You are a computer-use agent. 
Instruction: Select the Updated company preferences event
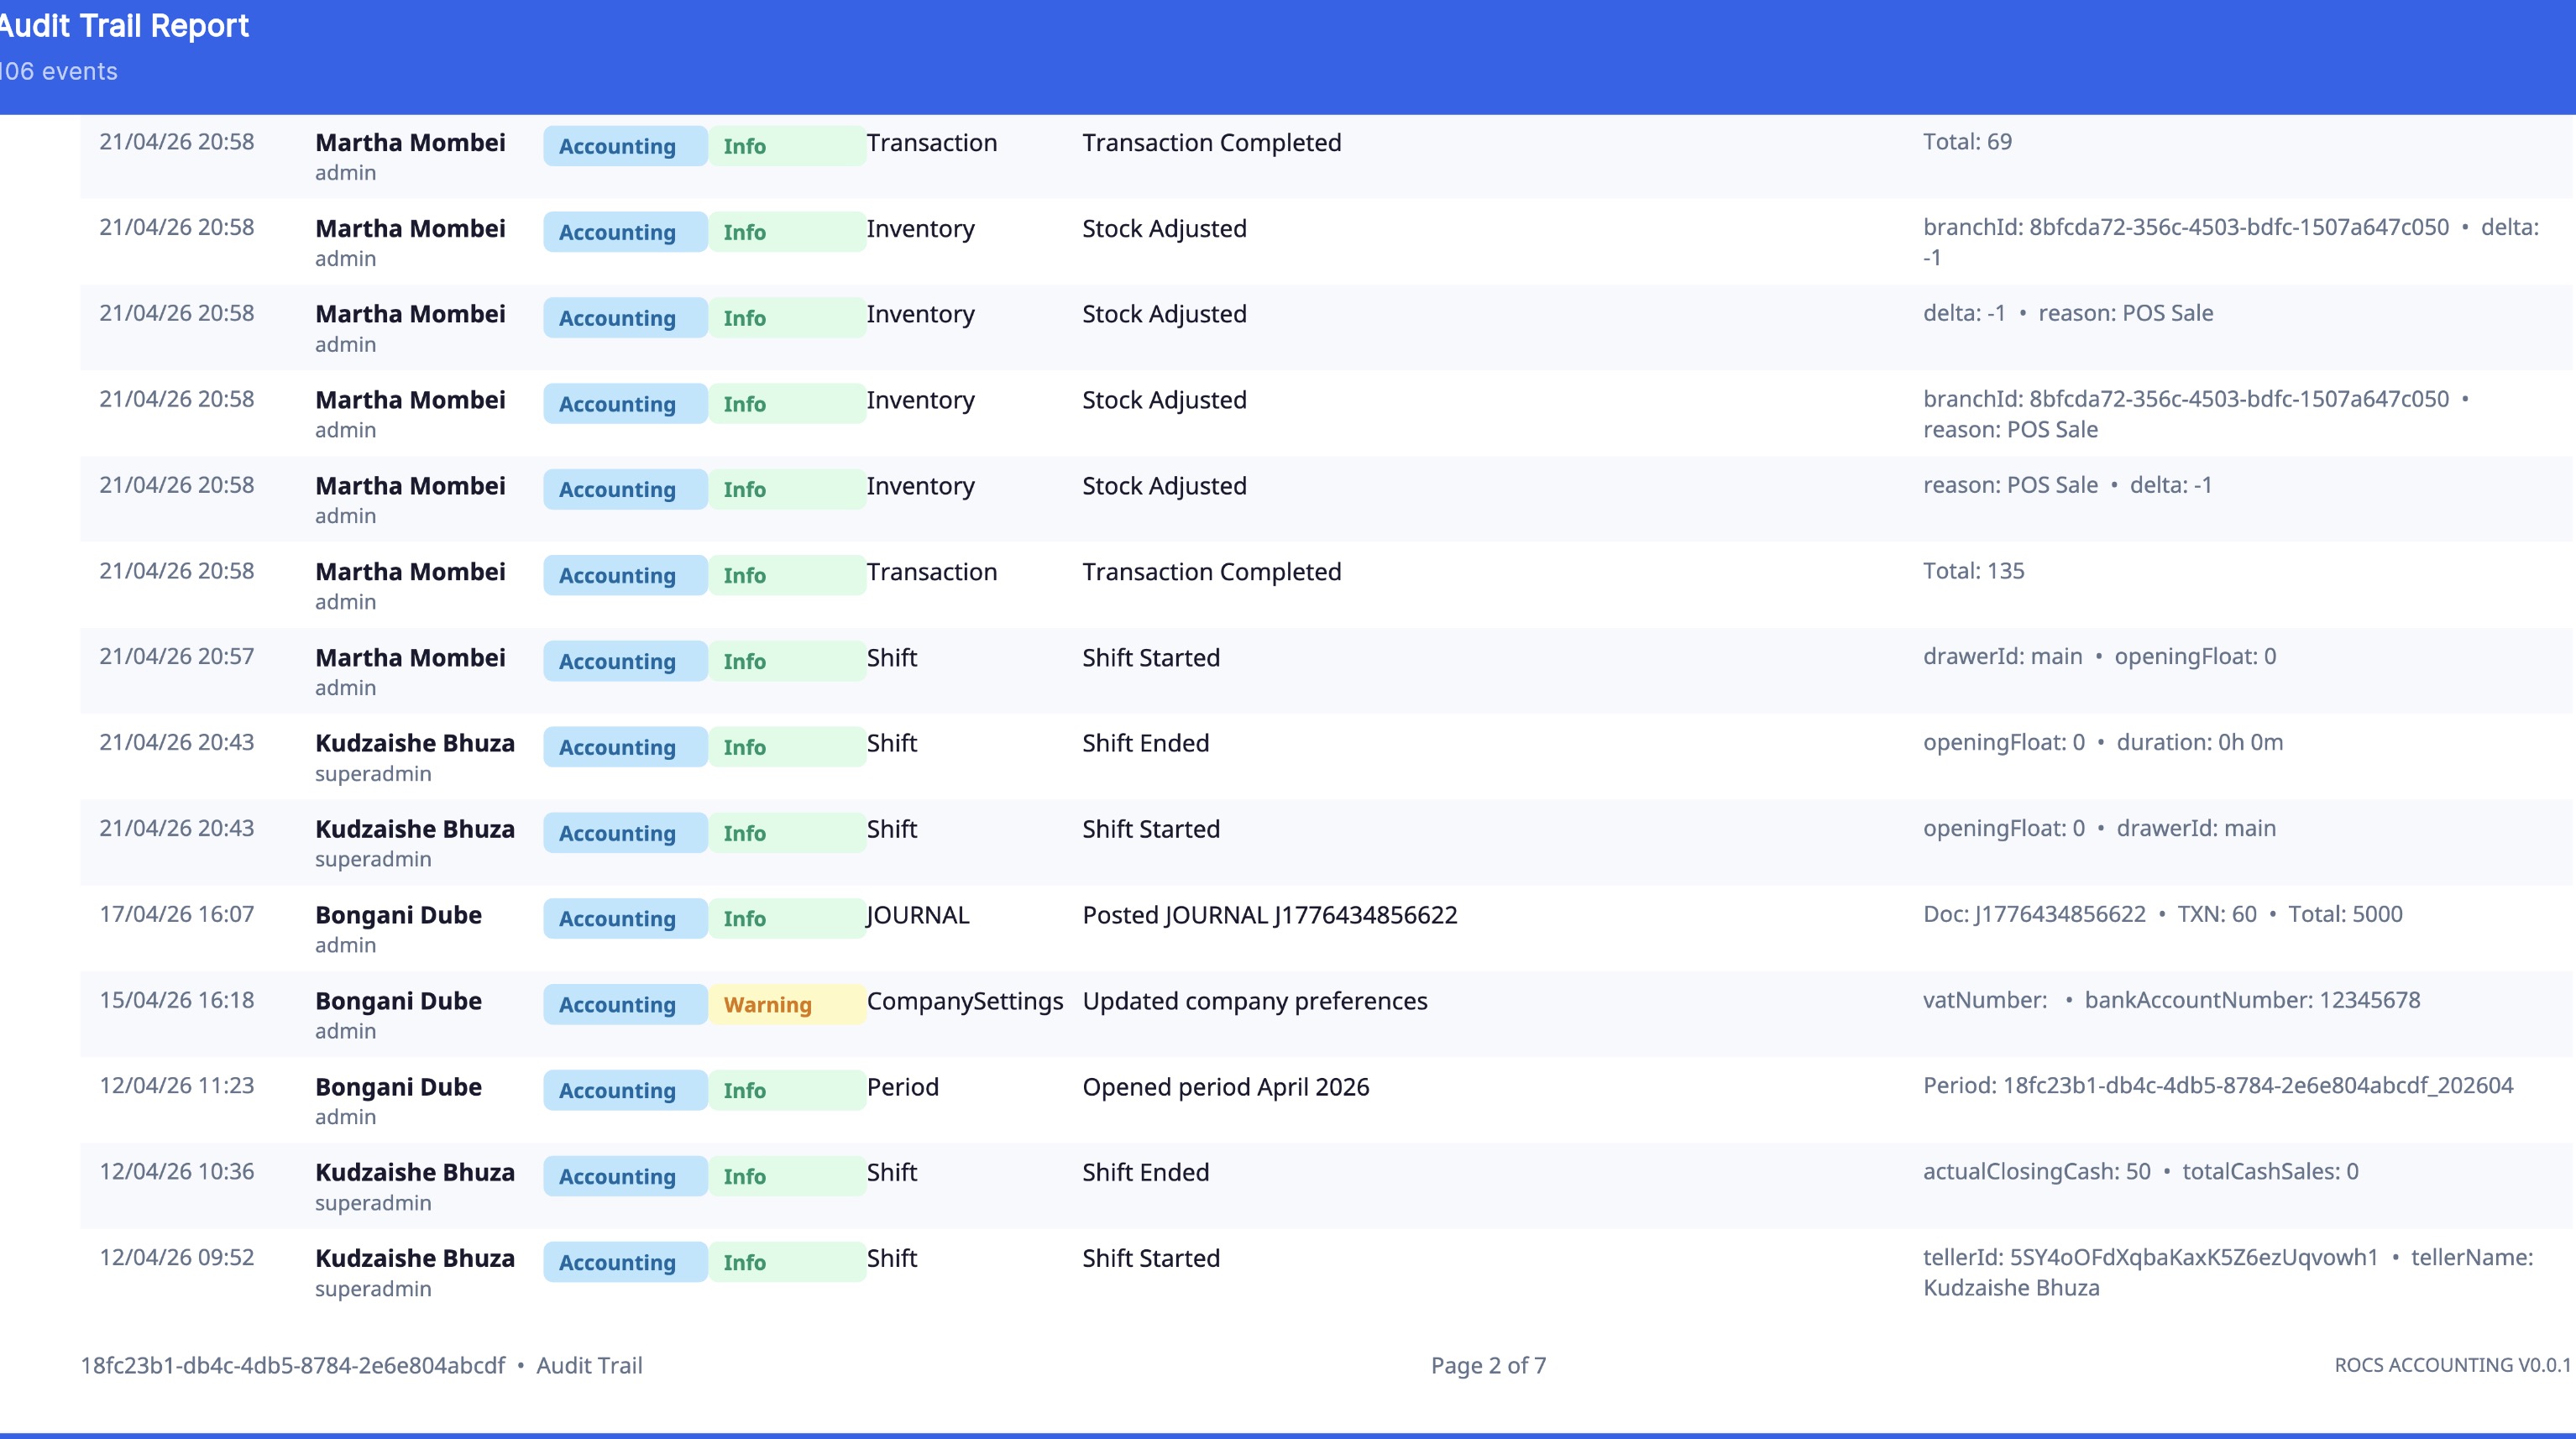pyautogui.click(x=1255, y=1000)
